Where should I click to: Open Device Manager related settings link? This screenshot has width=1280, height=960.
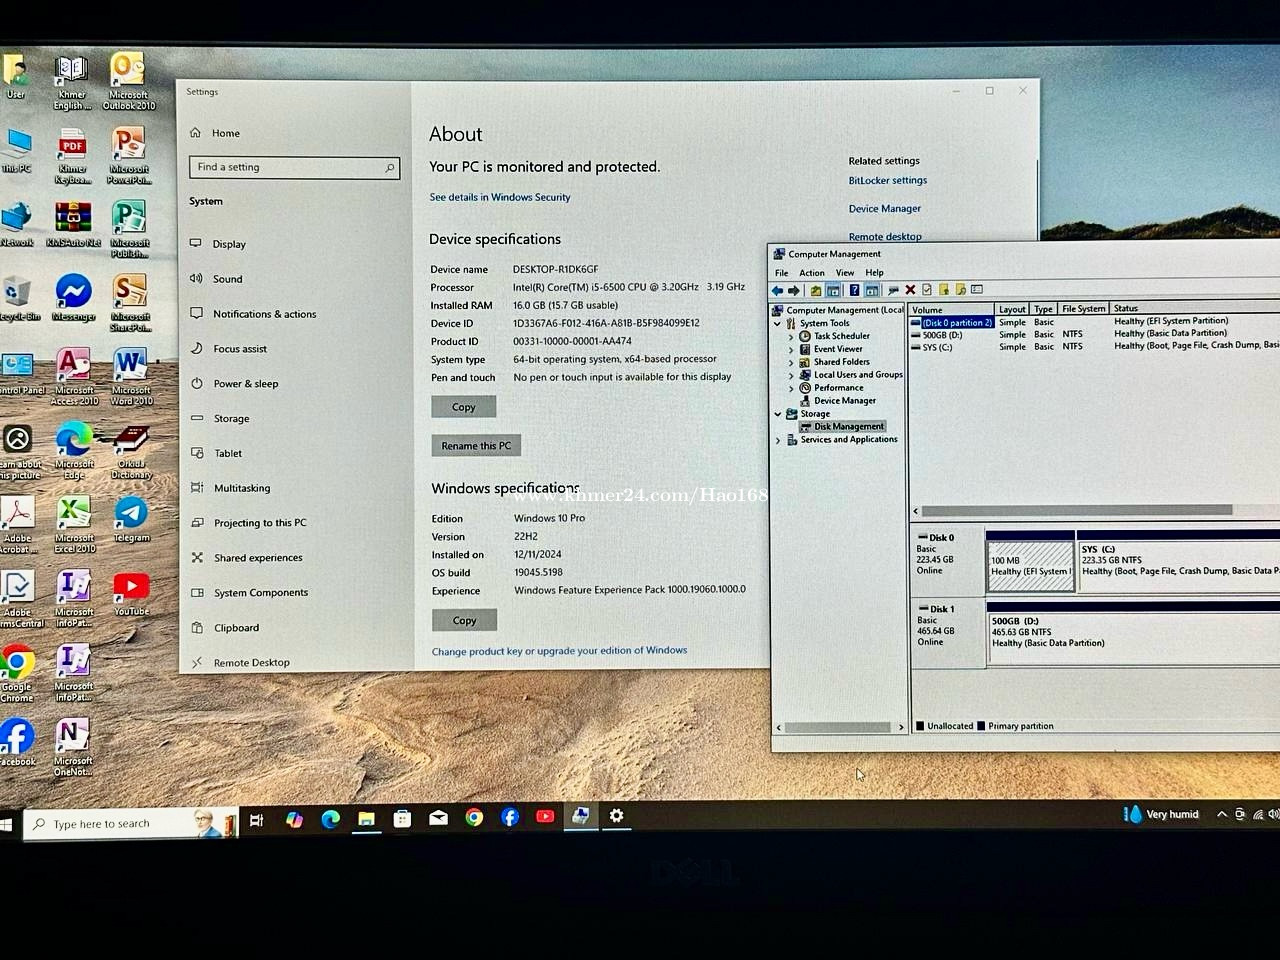pyautogui.click(x=885, y=209)
